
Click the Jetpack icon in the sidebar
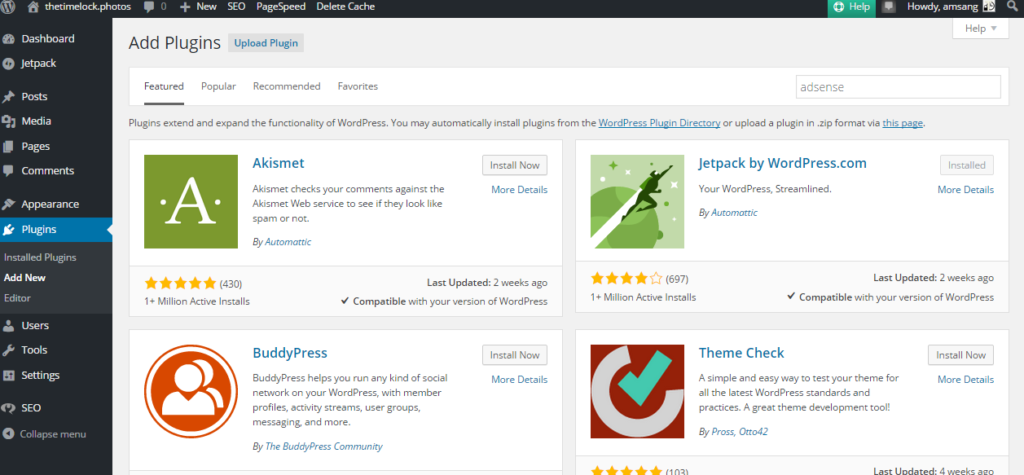[x=8, y=63]
